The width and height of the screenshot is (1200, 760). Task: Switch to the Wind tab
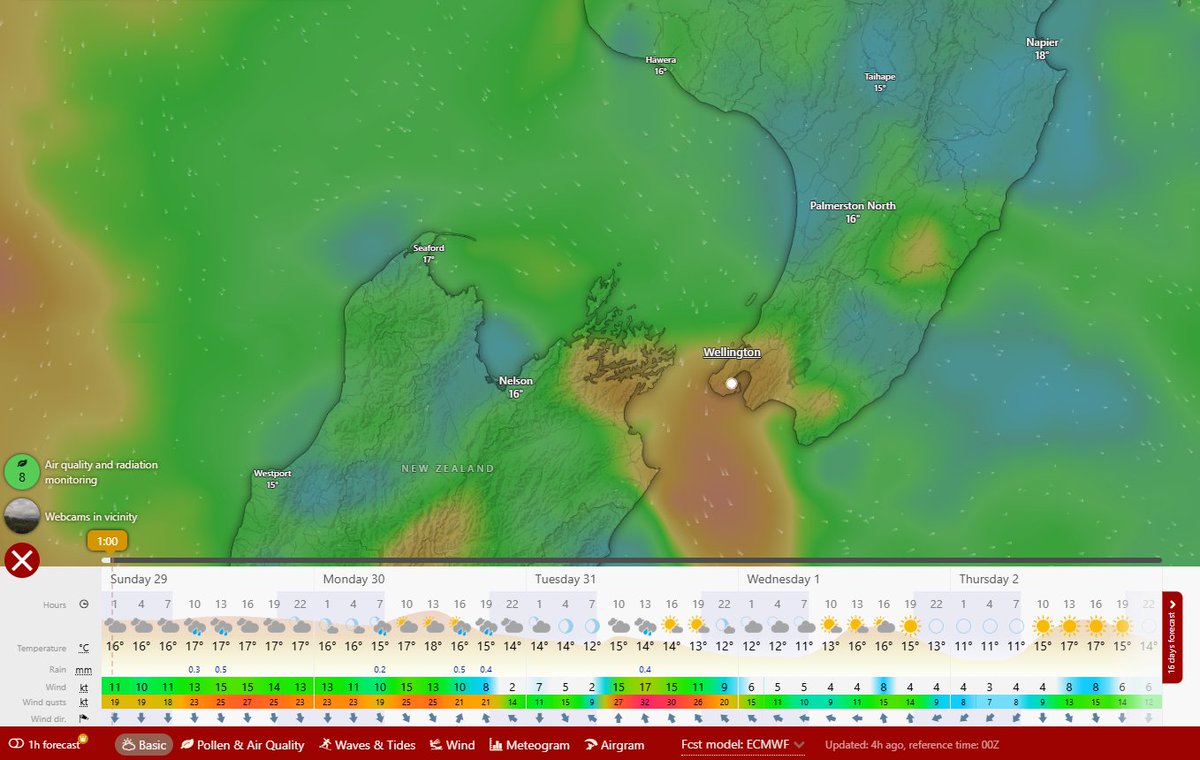point(452,745)
